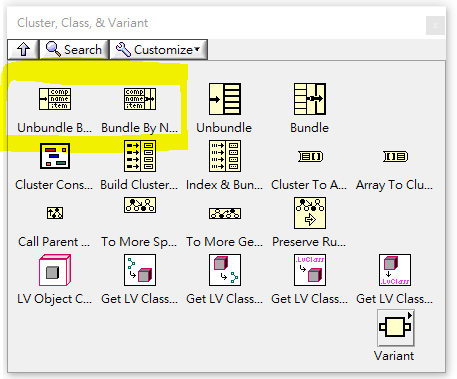Select Get LV Class icon with .LvClass text at bottom
This screenshot has height=379, width=457.
click(395, 270)
